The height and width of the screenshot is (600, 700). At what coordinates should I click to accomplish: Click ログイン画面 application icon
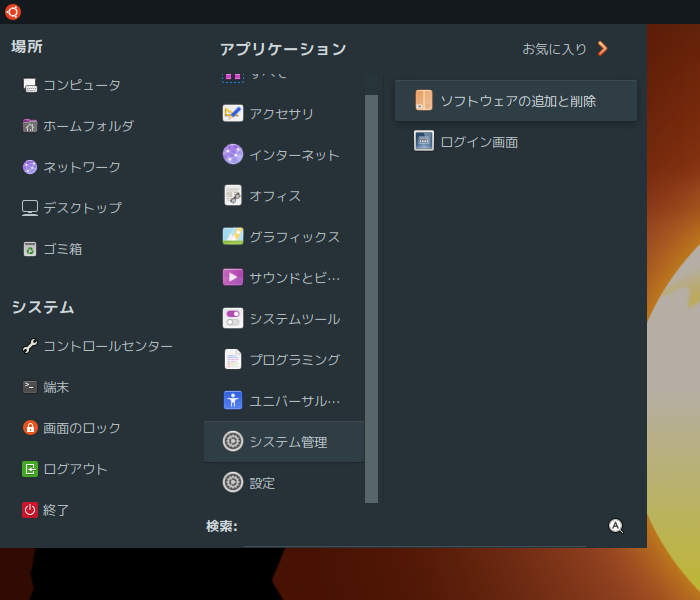[x=424, y=141]
